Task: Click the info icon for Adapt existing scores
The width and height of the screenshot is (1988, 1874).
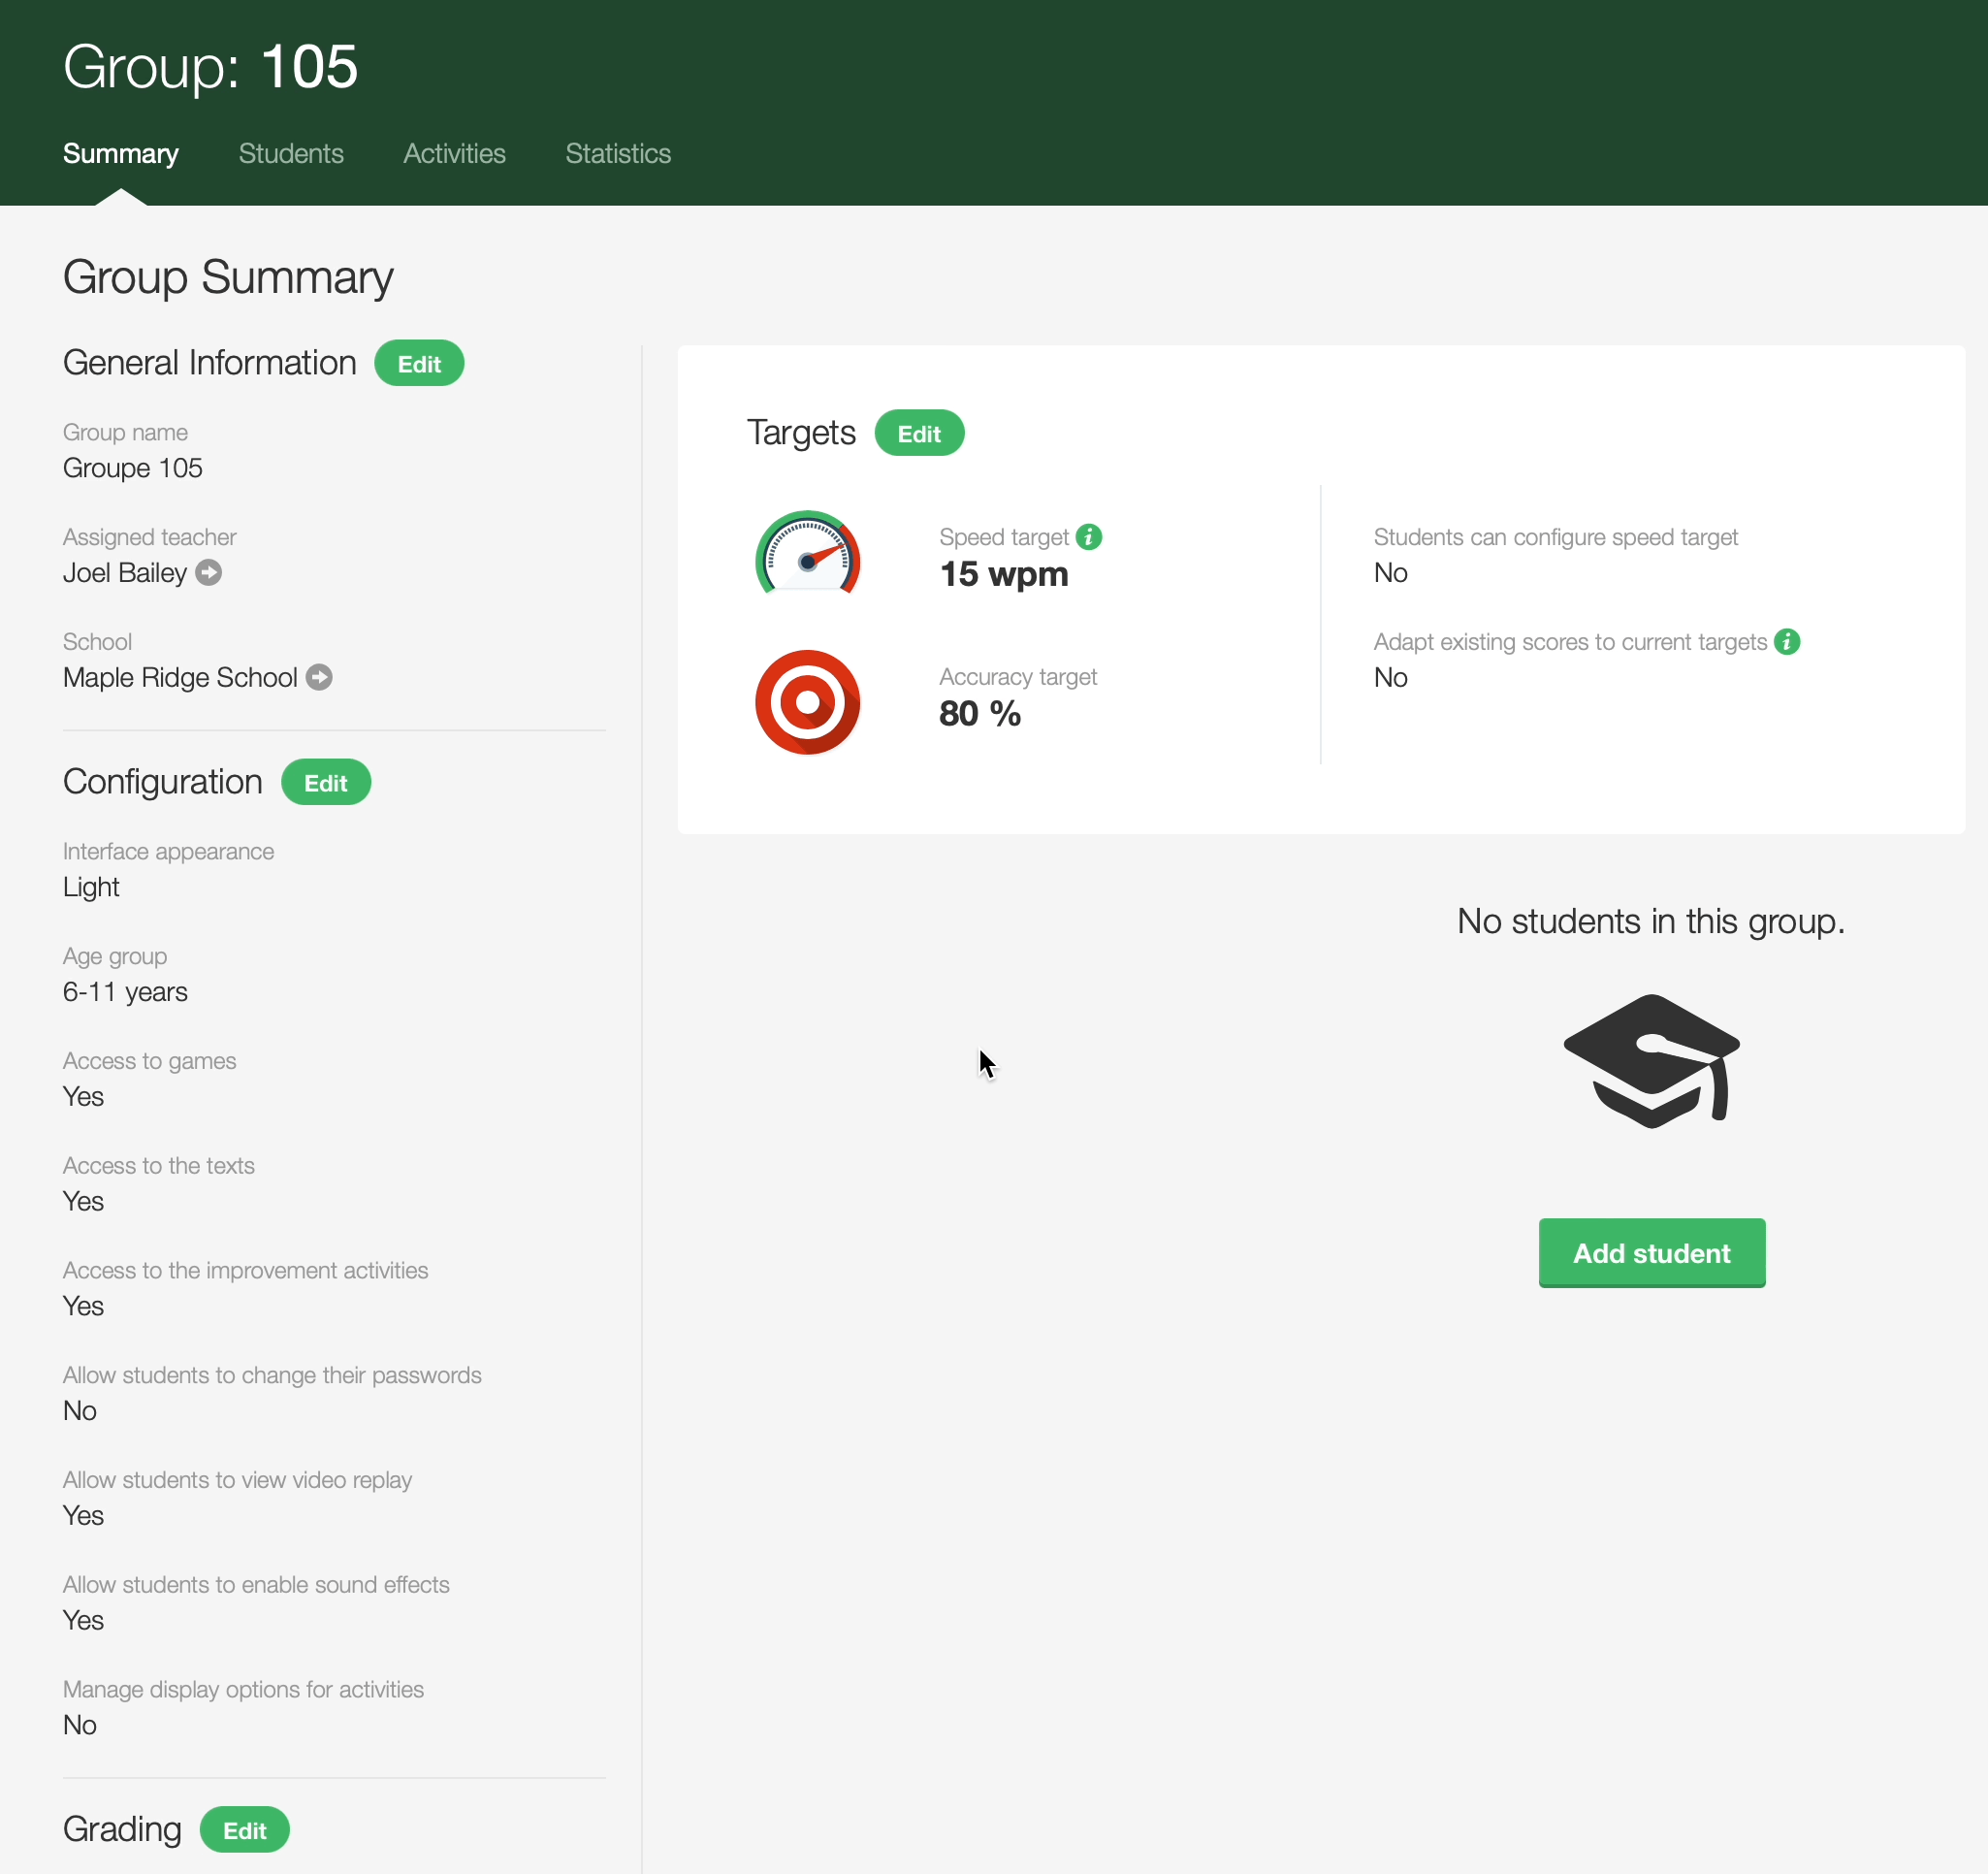Action: [x=1786, y=642]
